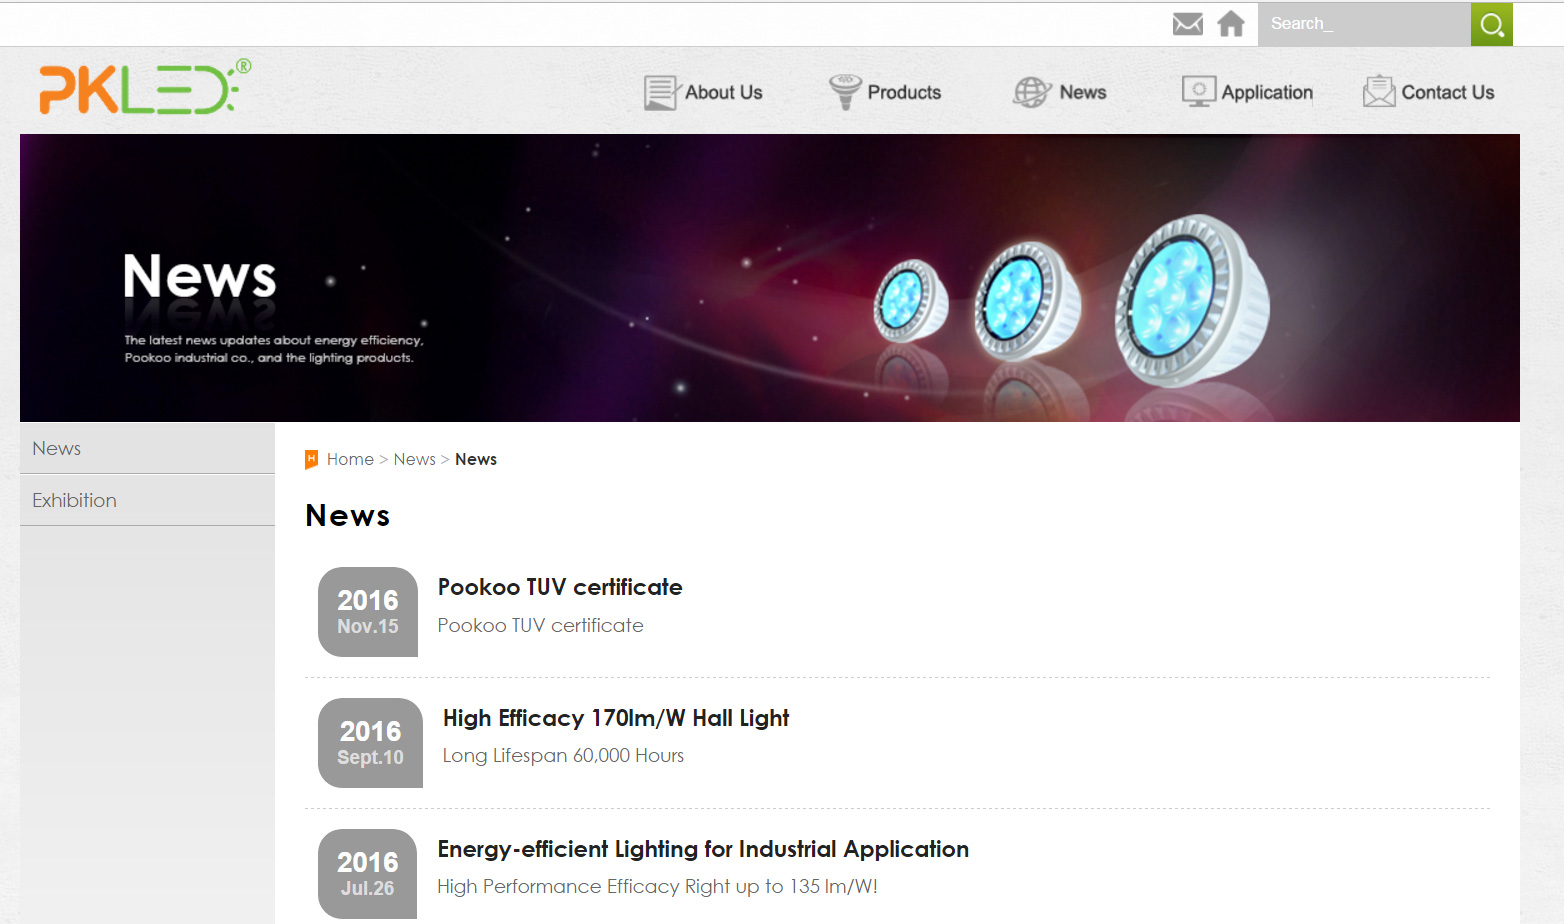Select Exhibition in the left sidebar

click(74, 501)
